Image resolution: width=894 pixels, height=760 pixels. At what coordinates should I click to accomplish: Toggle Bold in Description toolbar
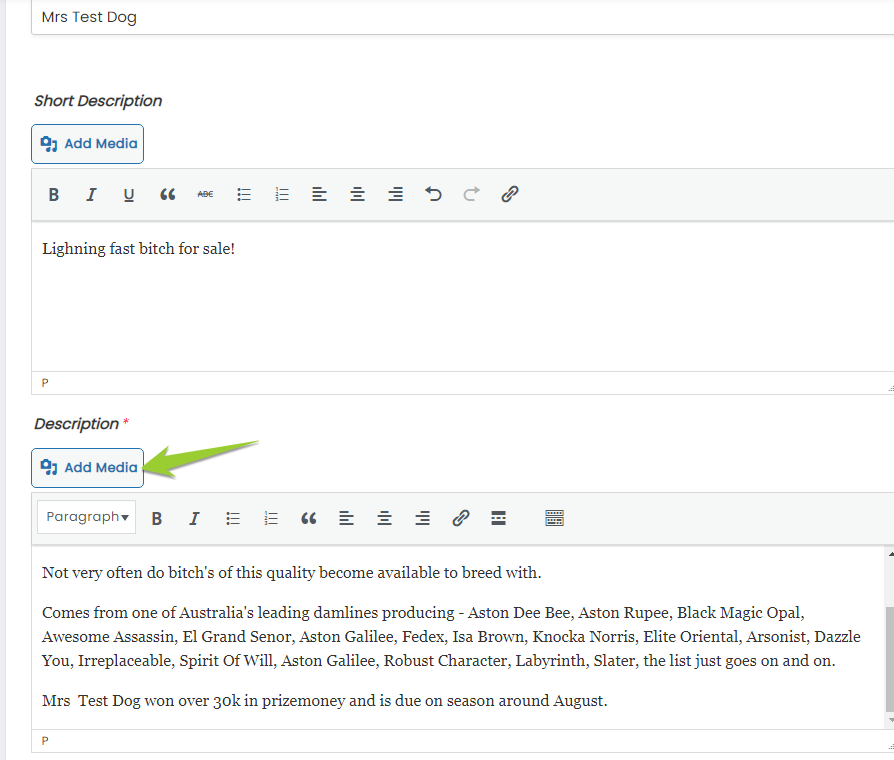pos(157,518)
